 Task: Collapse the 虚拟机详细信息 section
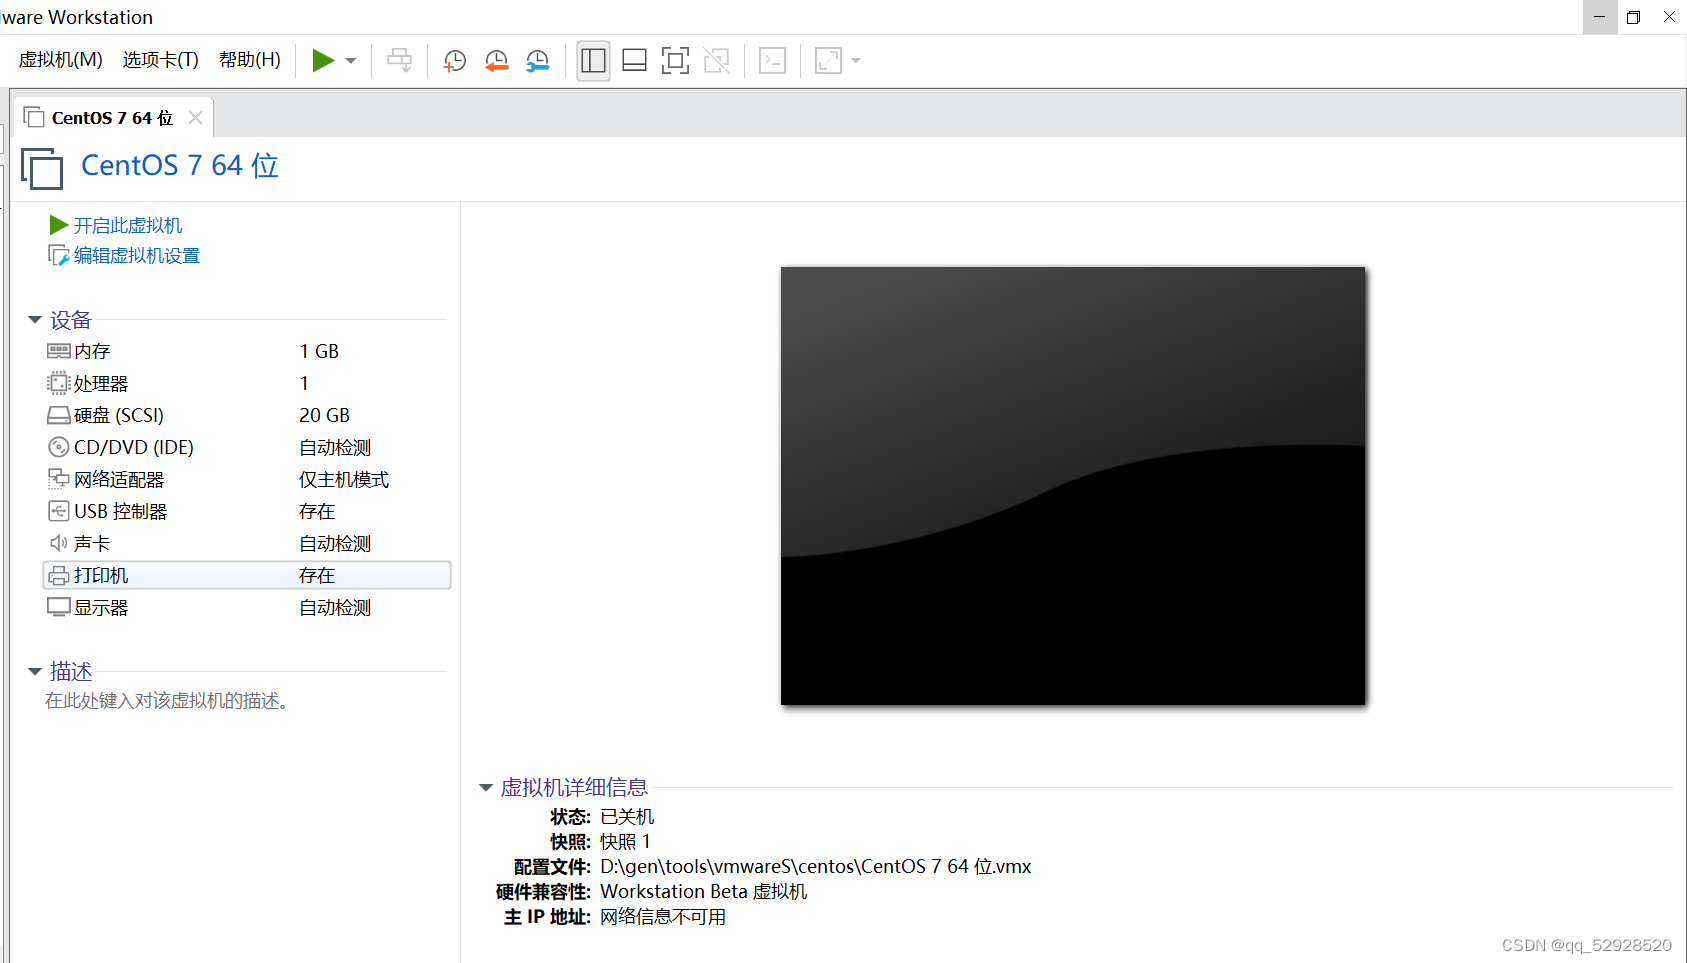point(486,788)
